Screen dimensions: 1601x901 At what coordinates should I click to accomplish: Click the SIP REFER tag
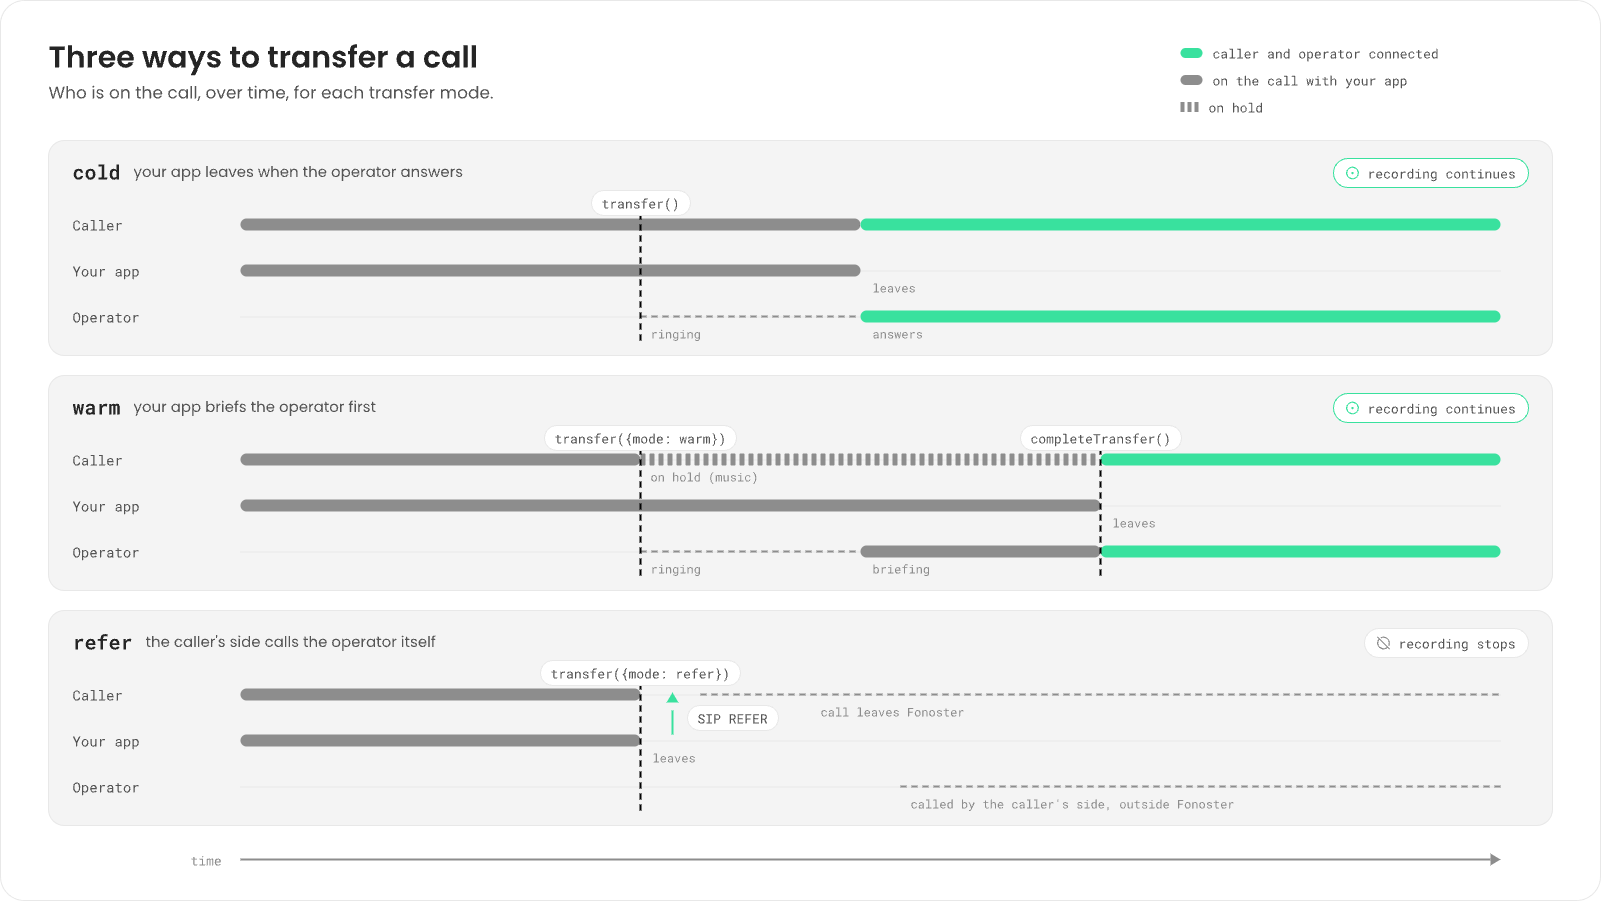click(732, 719)
